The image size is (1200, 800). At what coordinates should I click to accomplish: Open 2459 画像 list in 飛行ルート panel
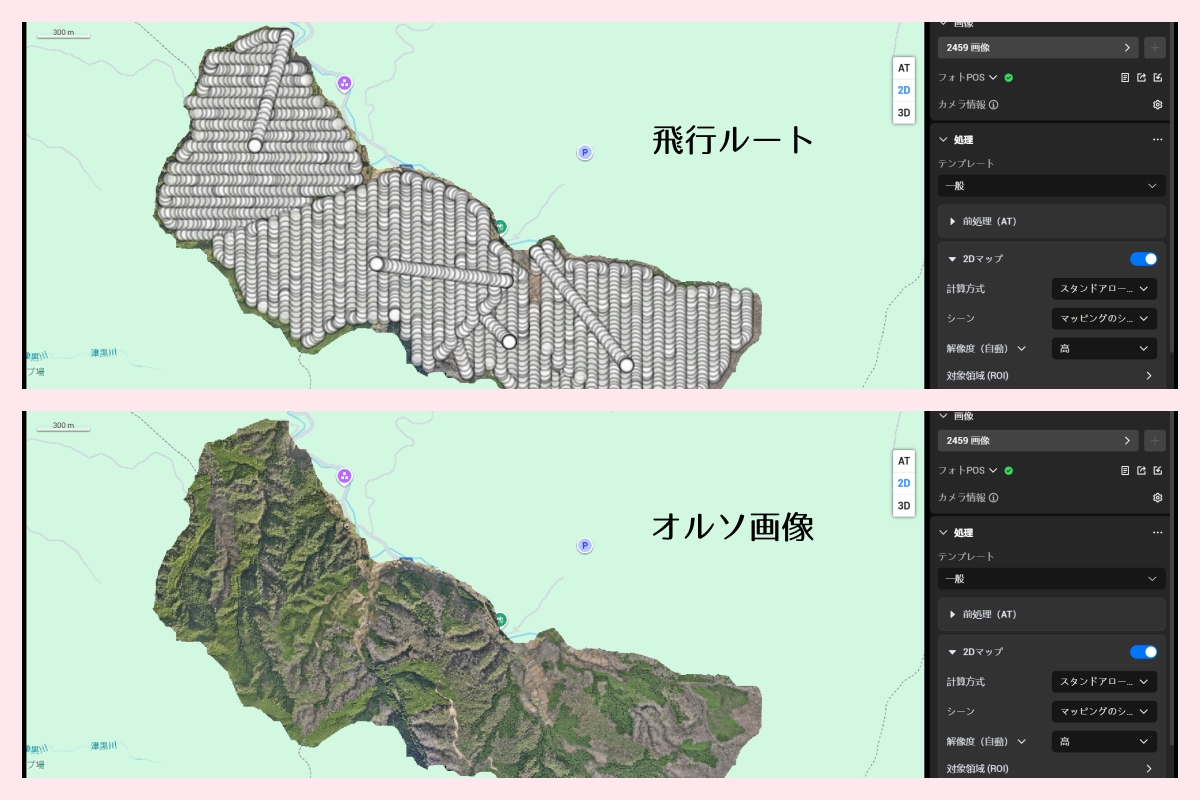pyautogui.click(x=1038, y=47)
